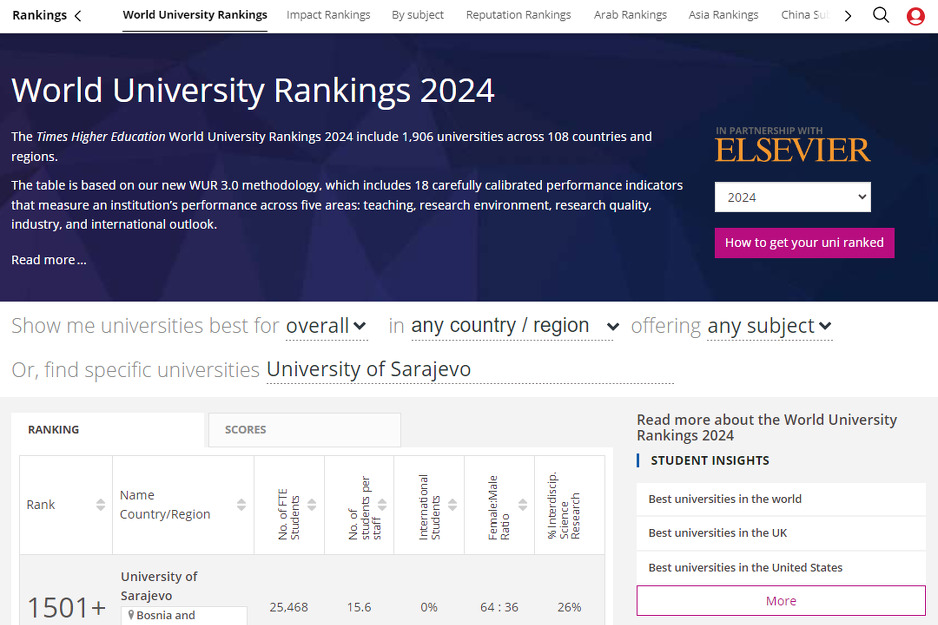Expand the any country / region dropdown
This screenshot has width=938, height=625.
[x=512, y=325]
